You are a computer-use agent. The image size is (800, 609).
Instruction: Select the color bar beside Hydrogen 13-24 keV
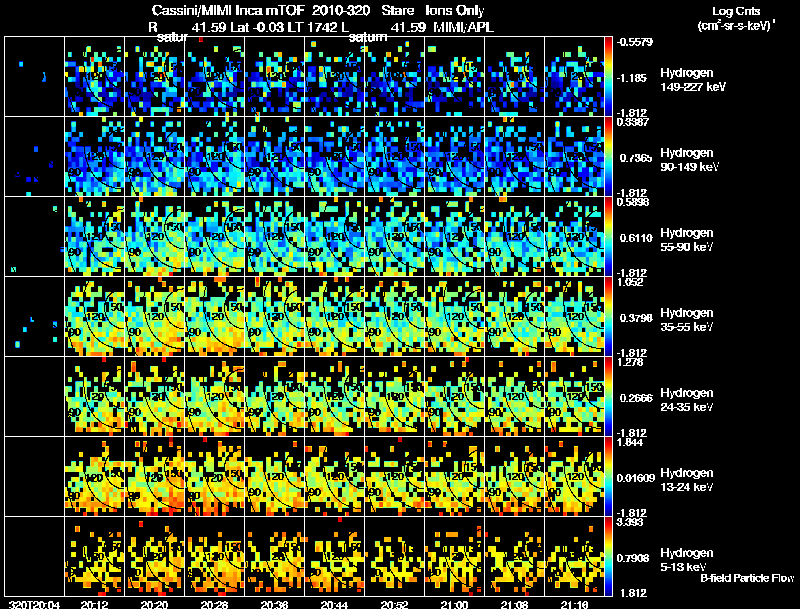click(608, 476)
